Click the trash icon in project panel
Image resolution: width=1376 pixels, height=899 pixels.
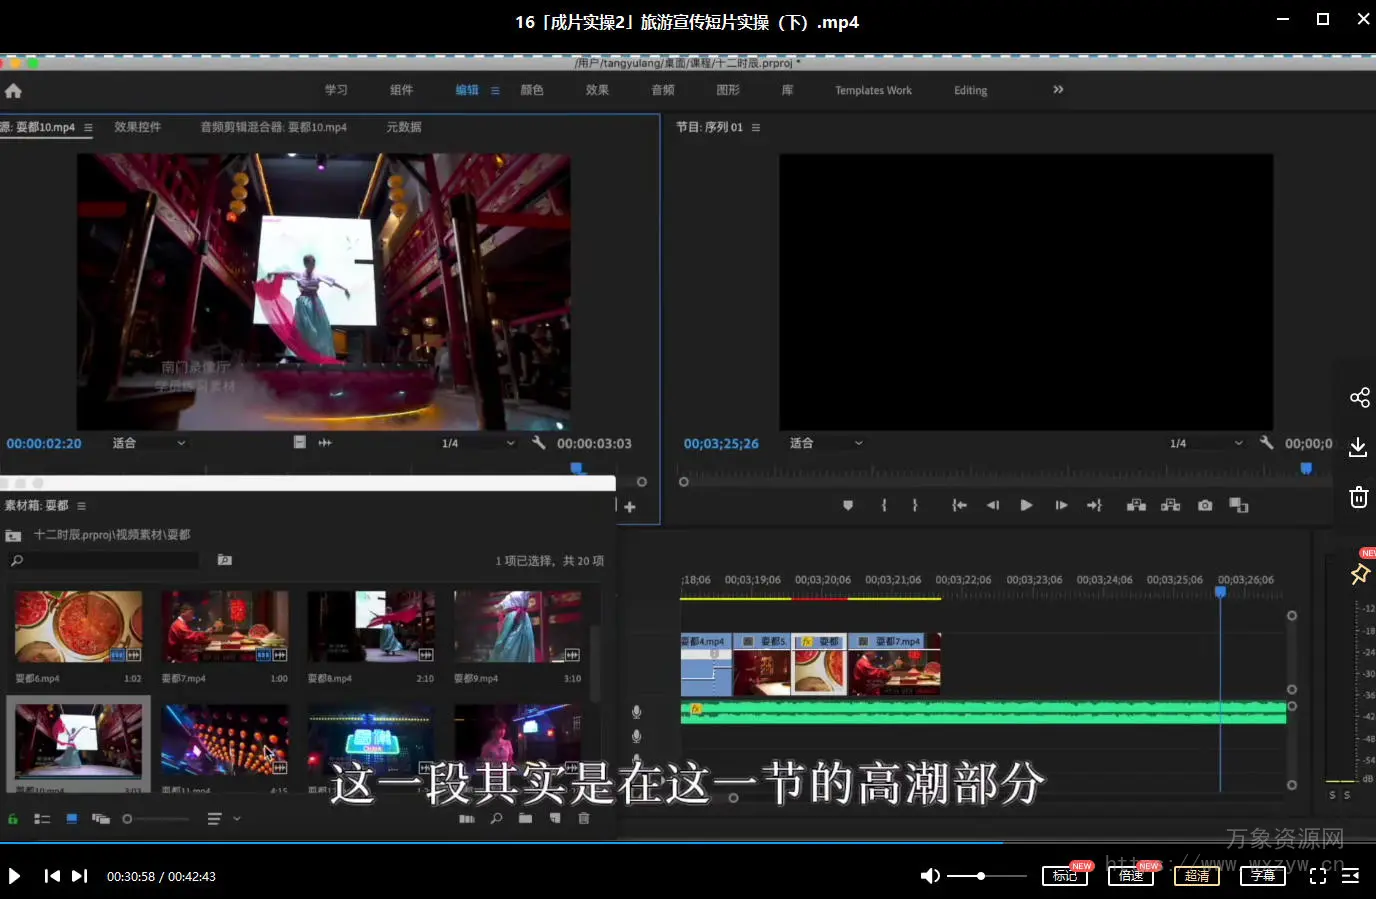pos(584,818)
